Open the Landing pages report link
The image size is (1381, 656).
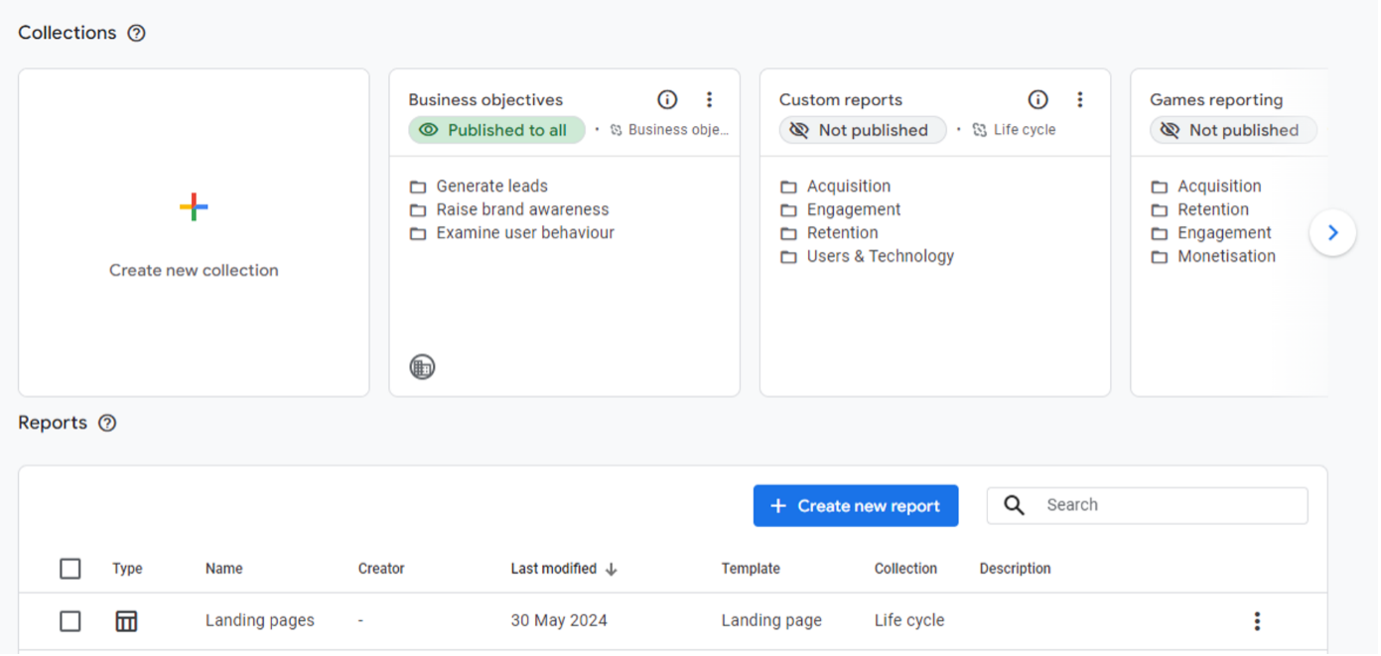tap(260, 621)
